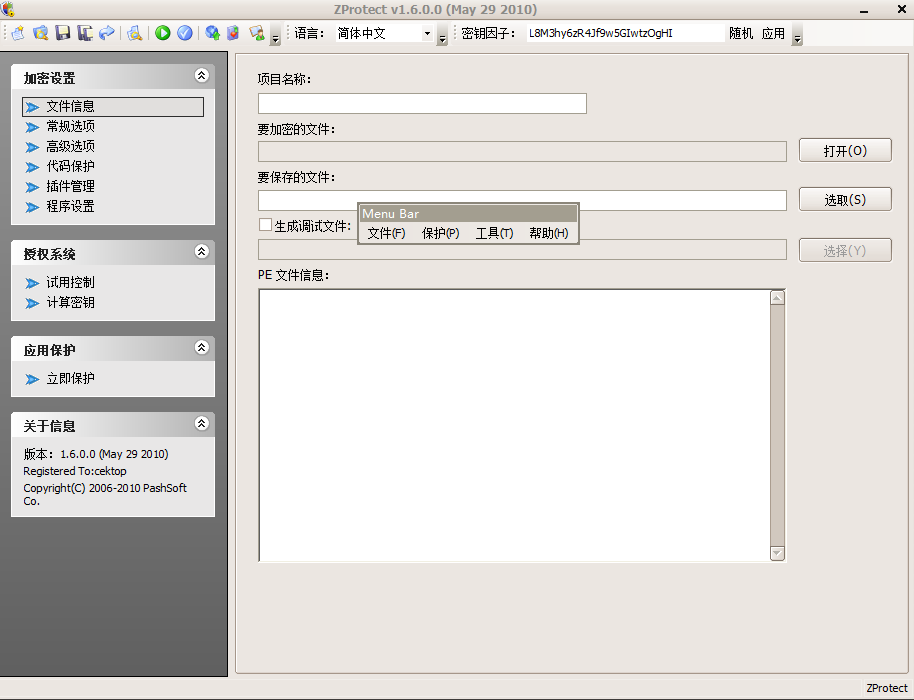The image size is (914, 700).
Task: Click the PE info scrollbar down arrow
Action: click(777, 553)
